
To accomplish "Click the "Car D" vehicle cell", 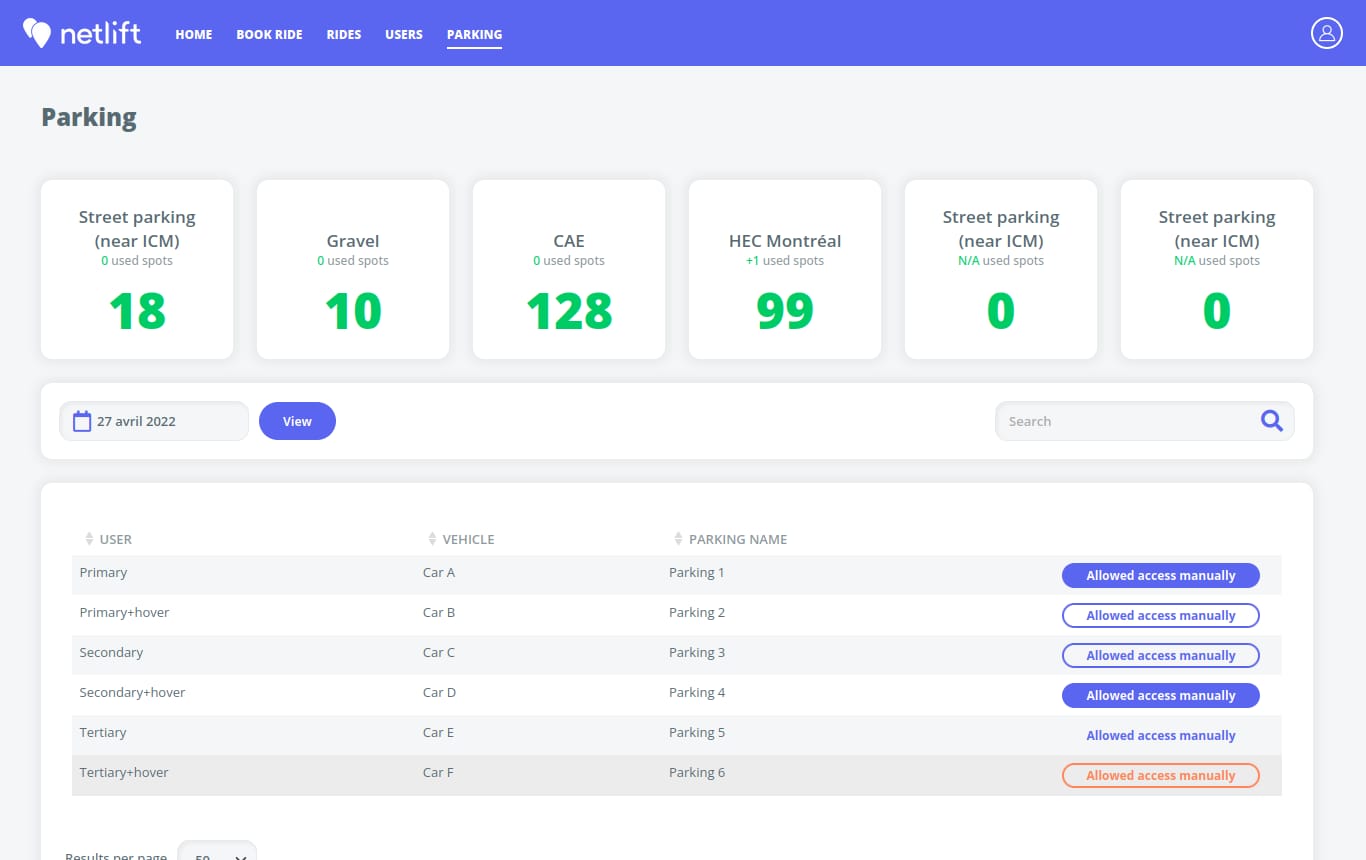I will pyautogui.click(x=440, y=692).
